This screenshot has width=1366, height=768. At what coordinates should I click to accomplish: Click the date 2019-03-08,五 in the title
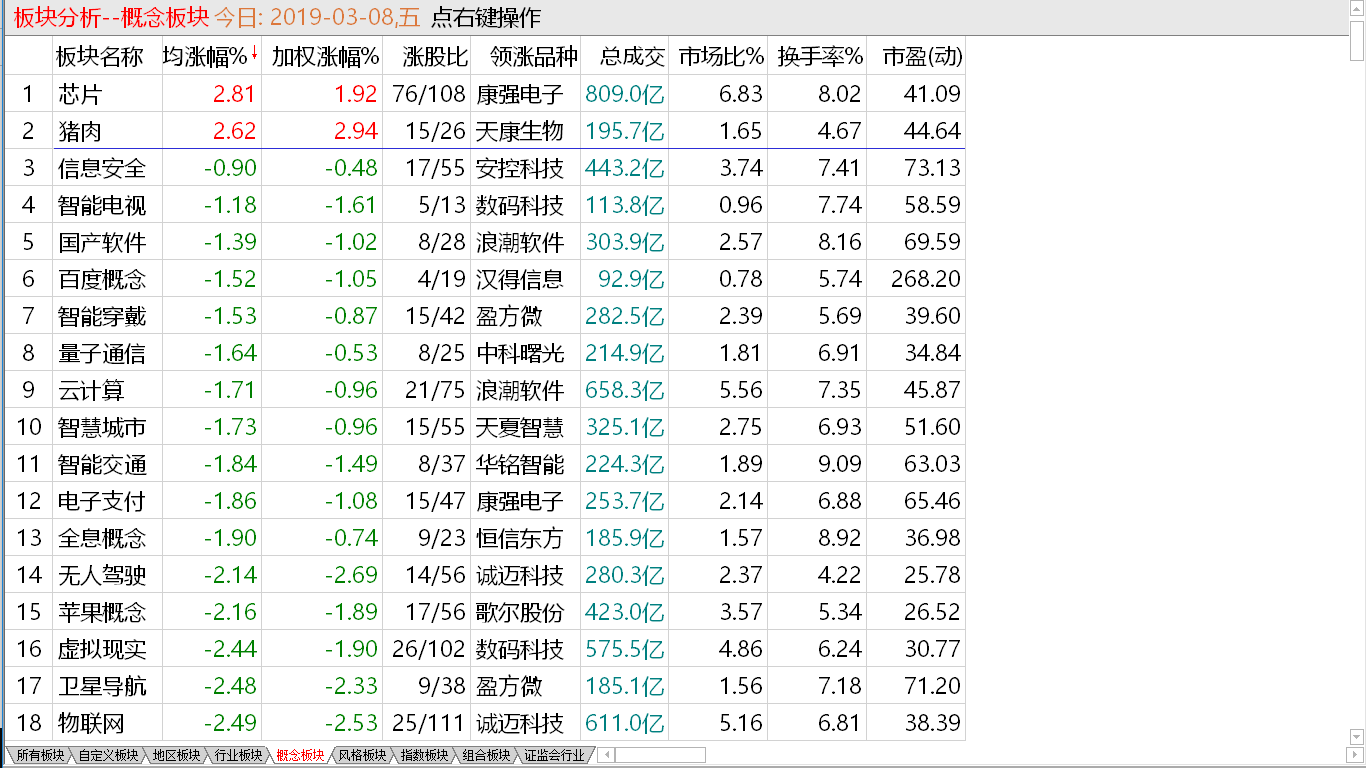346,17
